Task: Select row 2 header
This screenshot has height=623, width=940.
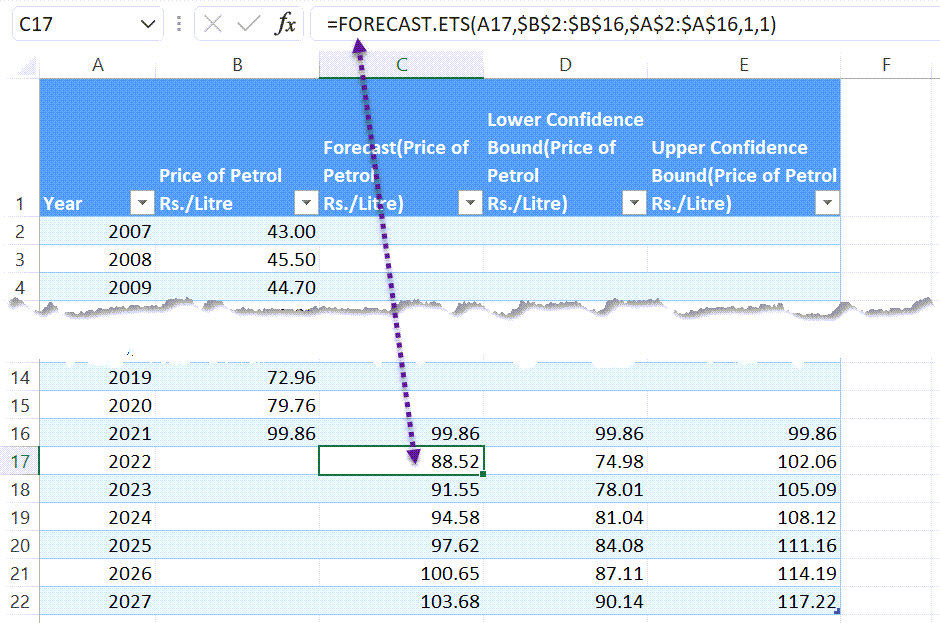Action: pos(20,231)
